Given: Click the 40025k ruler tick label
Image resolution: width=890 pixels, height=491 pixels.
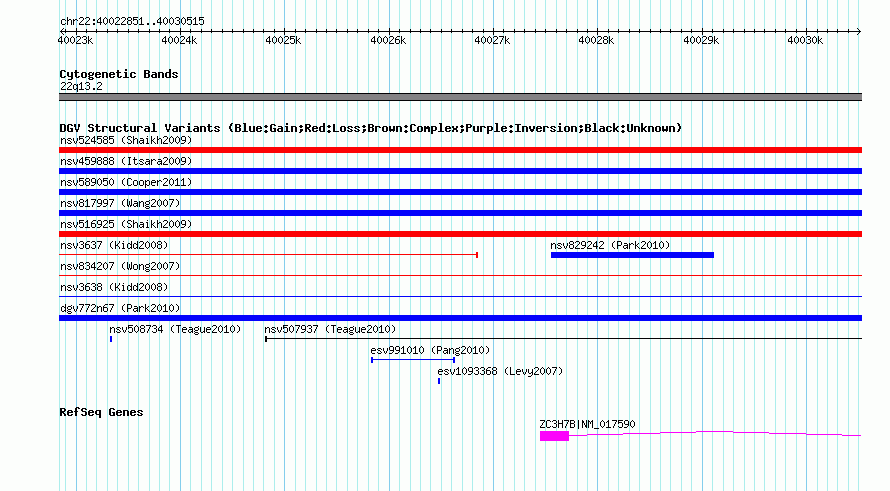Looking at the screenshot, I should pyautogui.click(x=283, y=40).
